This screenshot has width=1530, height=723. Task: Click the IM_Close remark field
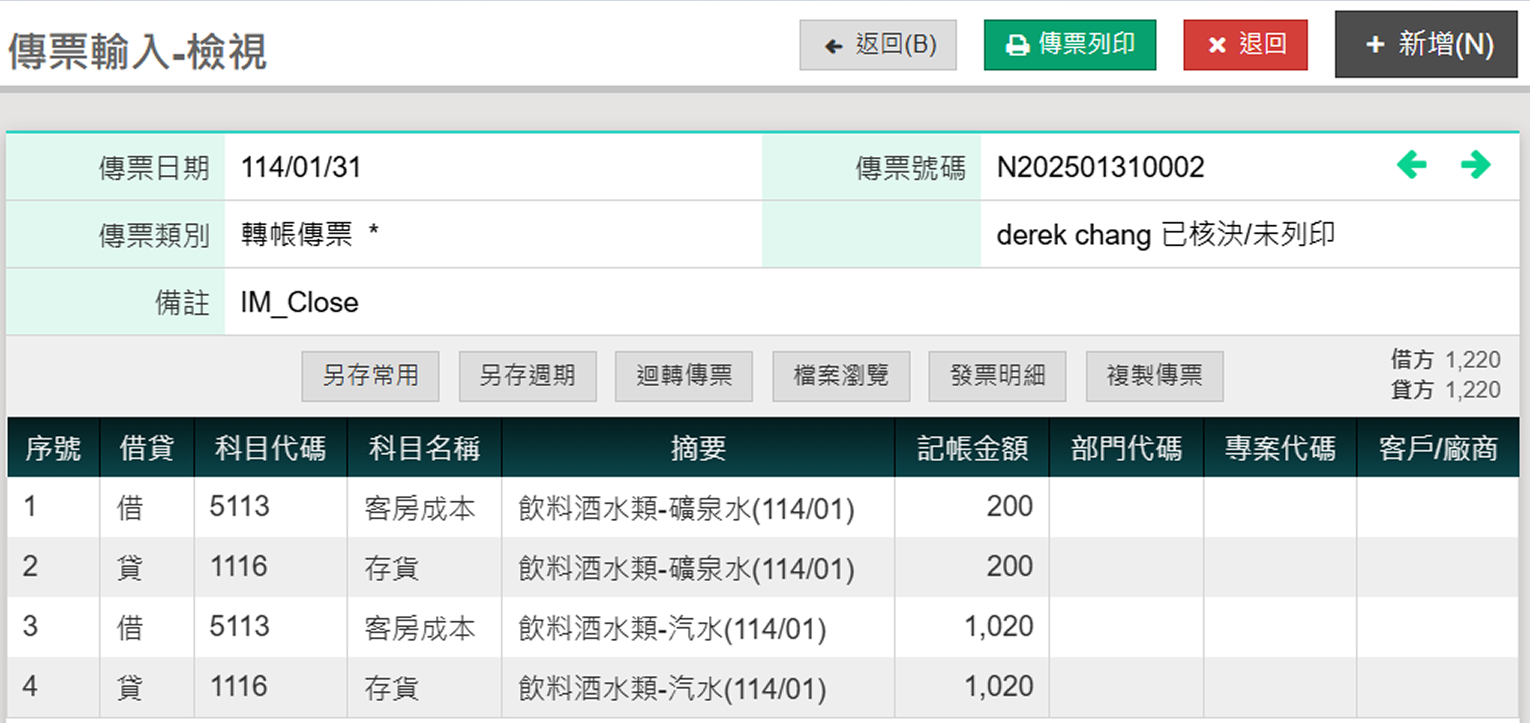[299, 302]
